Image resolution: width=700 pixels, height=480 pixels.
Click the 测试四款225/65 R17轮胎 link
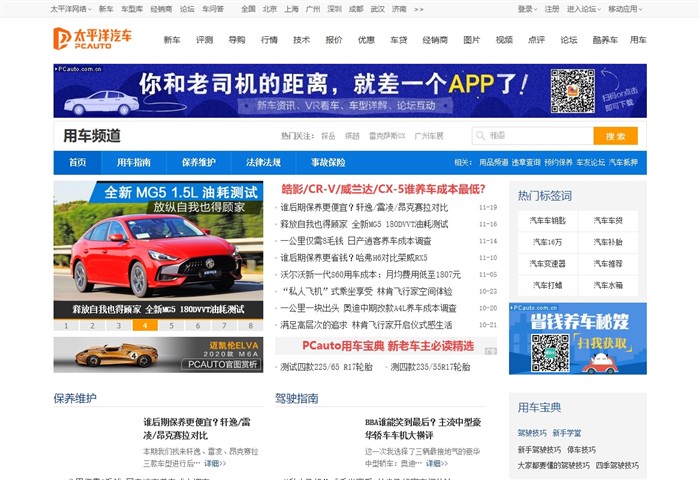pyautogui.click(x=326, y=367)
